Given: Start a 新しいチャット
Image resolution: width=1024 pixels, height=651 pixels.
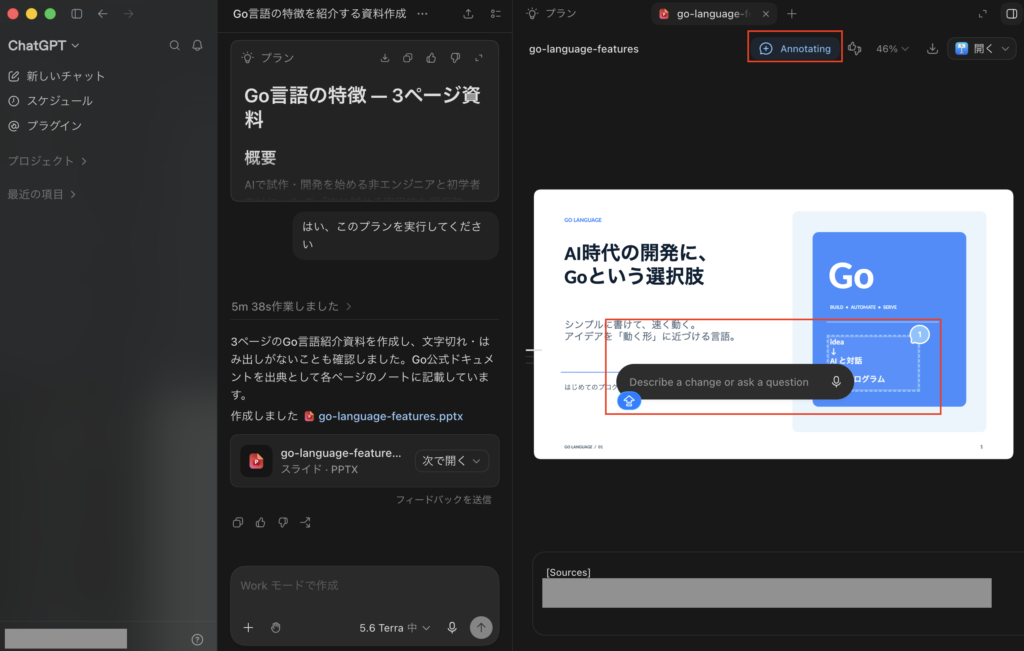Looking at the screenshot, I should pos(56,76).
